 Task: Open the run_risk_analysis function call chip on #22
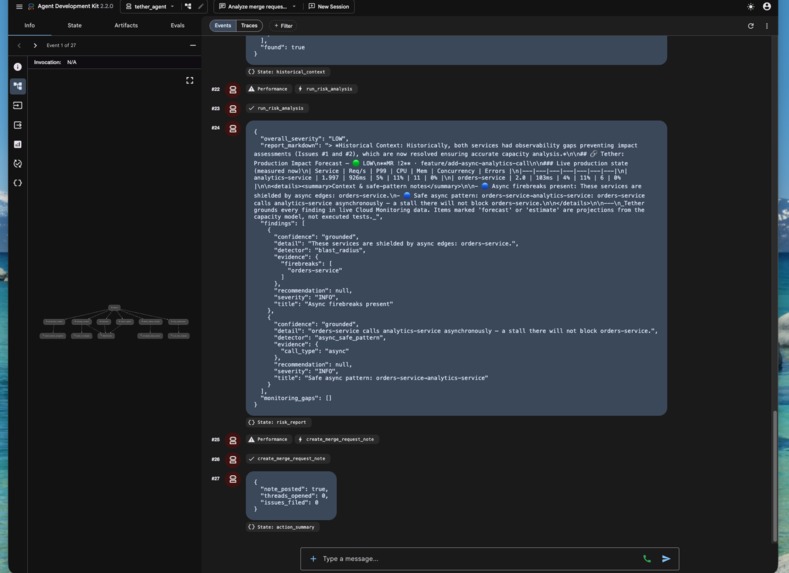click(x=326, y=89)
